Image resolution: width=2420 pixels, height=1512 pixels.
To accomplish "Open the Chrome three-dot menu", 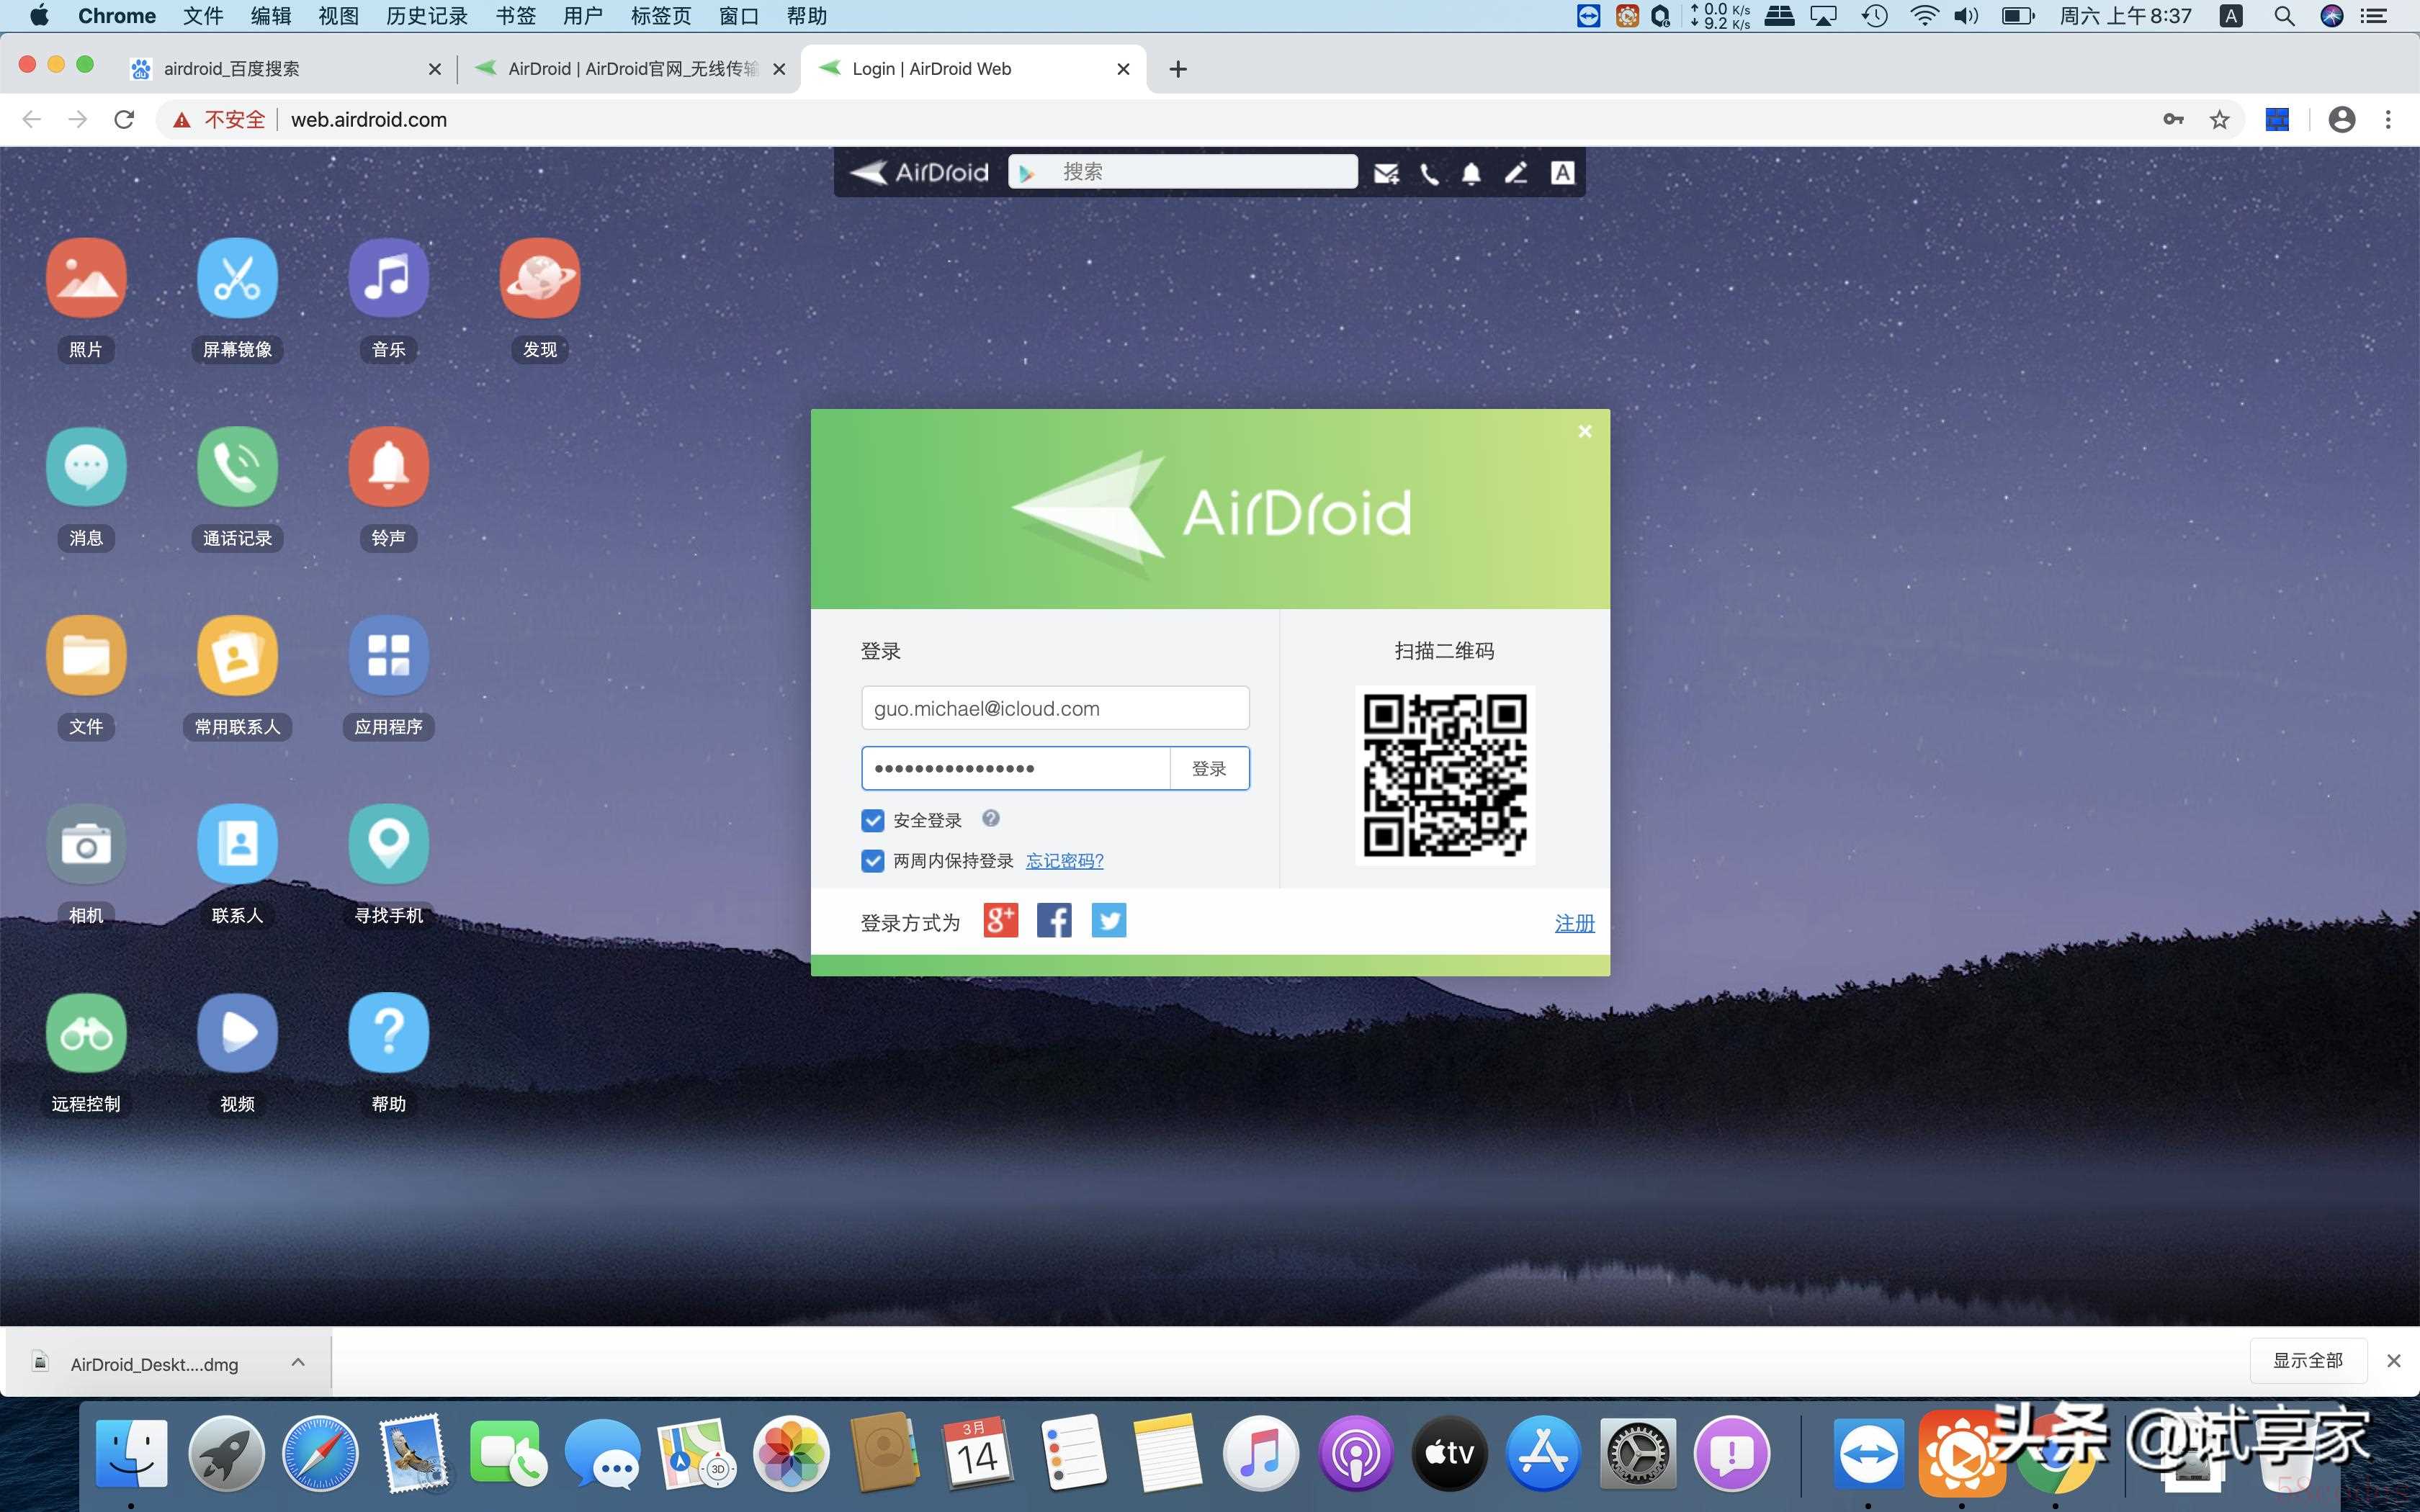I will click(2388, 119).
